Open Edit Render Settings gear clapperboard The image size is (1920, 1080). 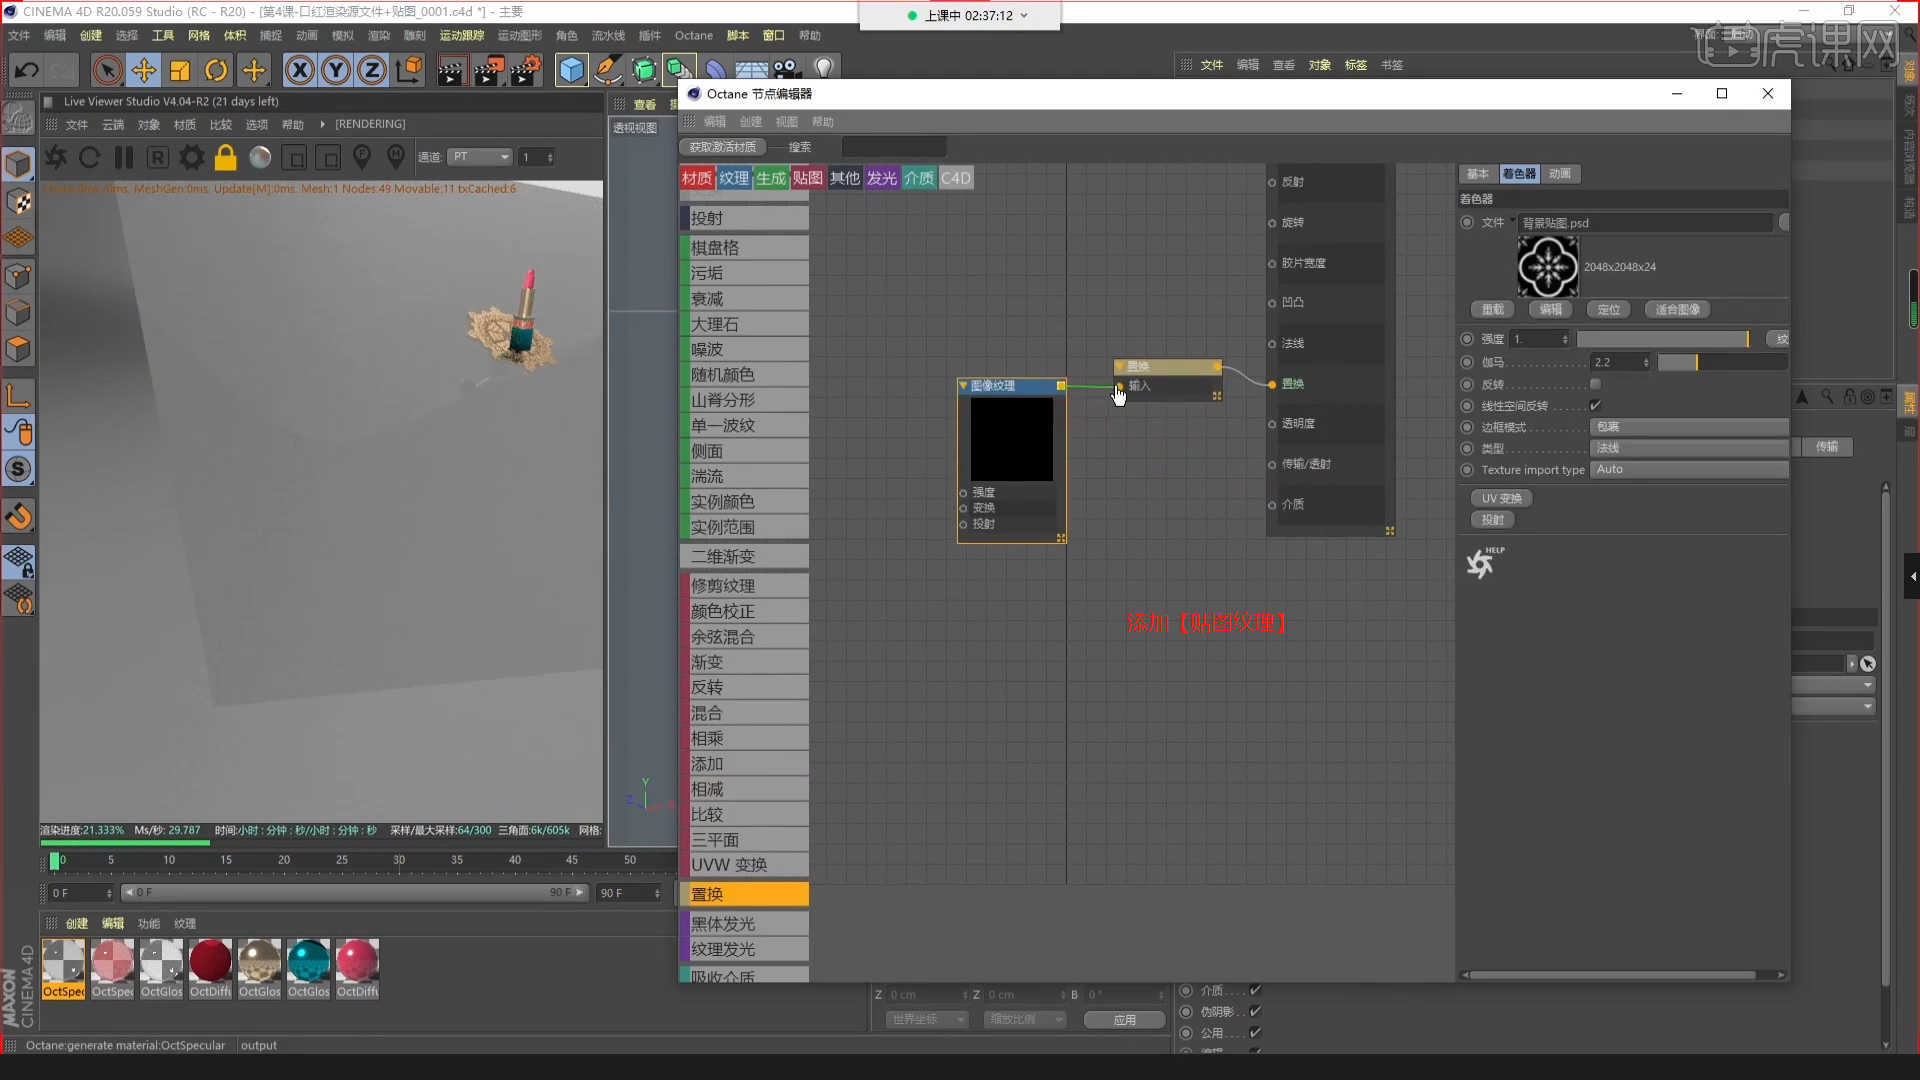[x=526, y=70]
